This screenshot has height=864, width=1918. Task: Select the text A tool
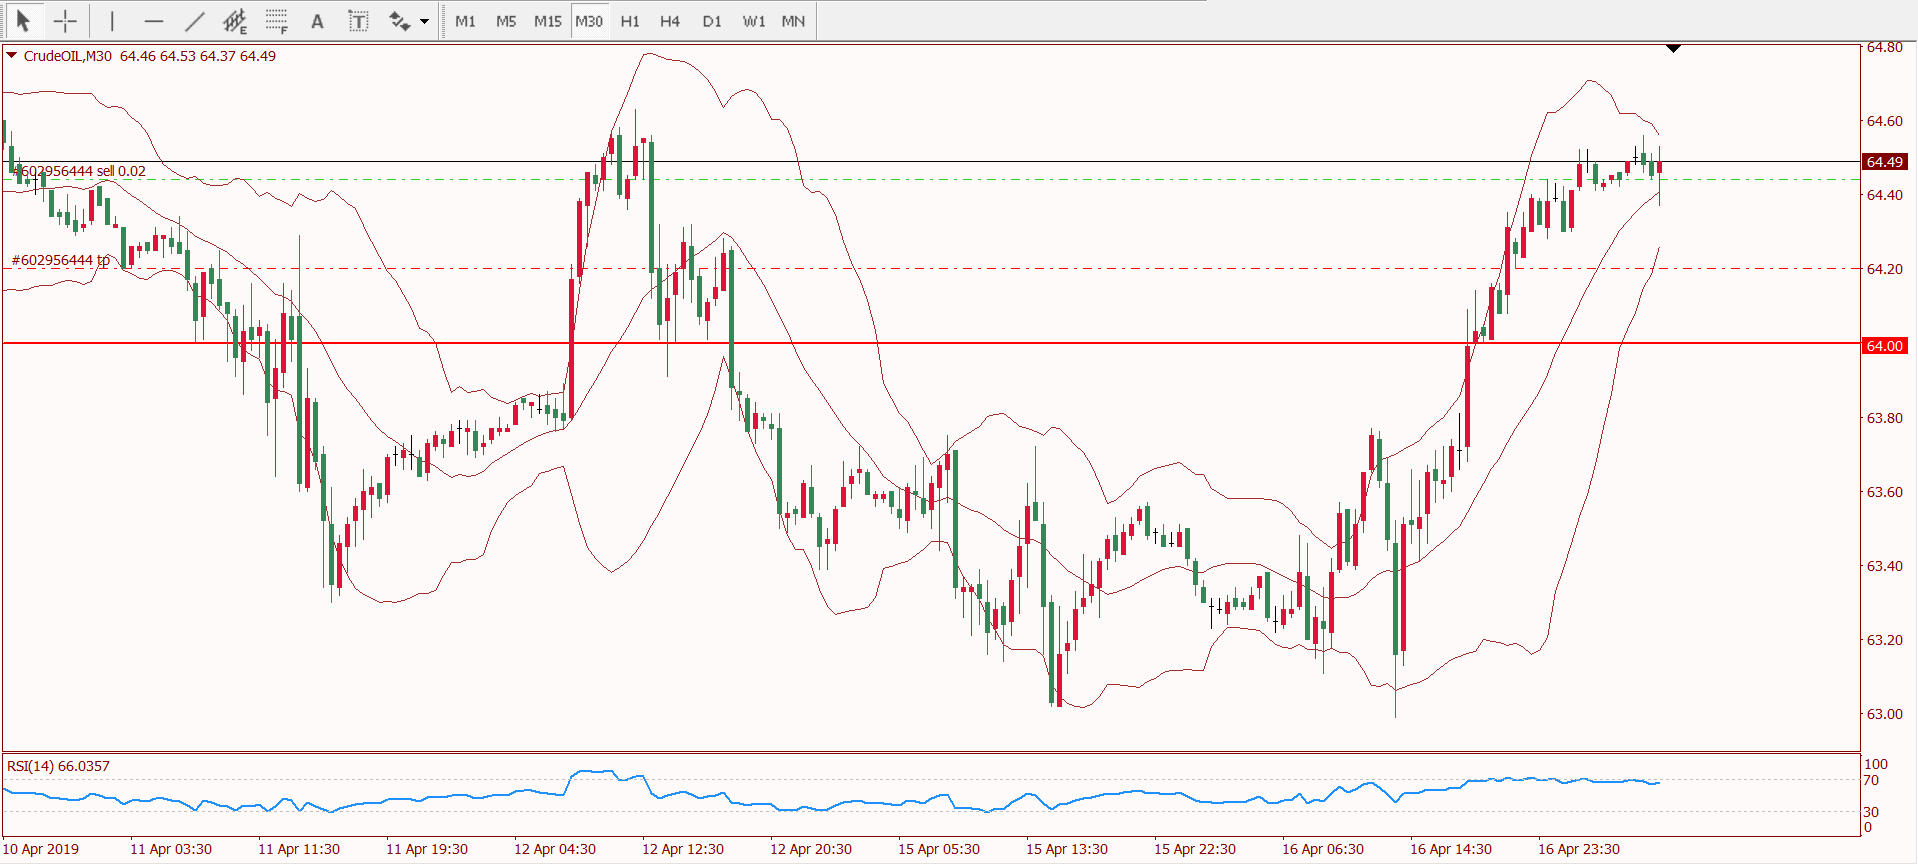coord(317,20)
